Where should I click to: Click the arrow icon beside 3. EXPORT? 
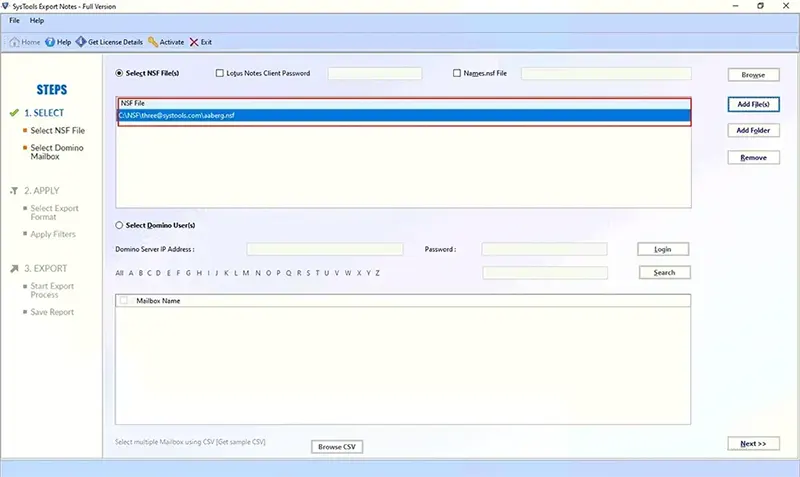14,268
